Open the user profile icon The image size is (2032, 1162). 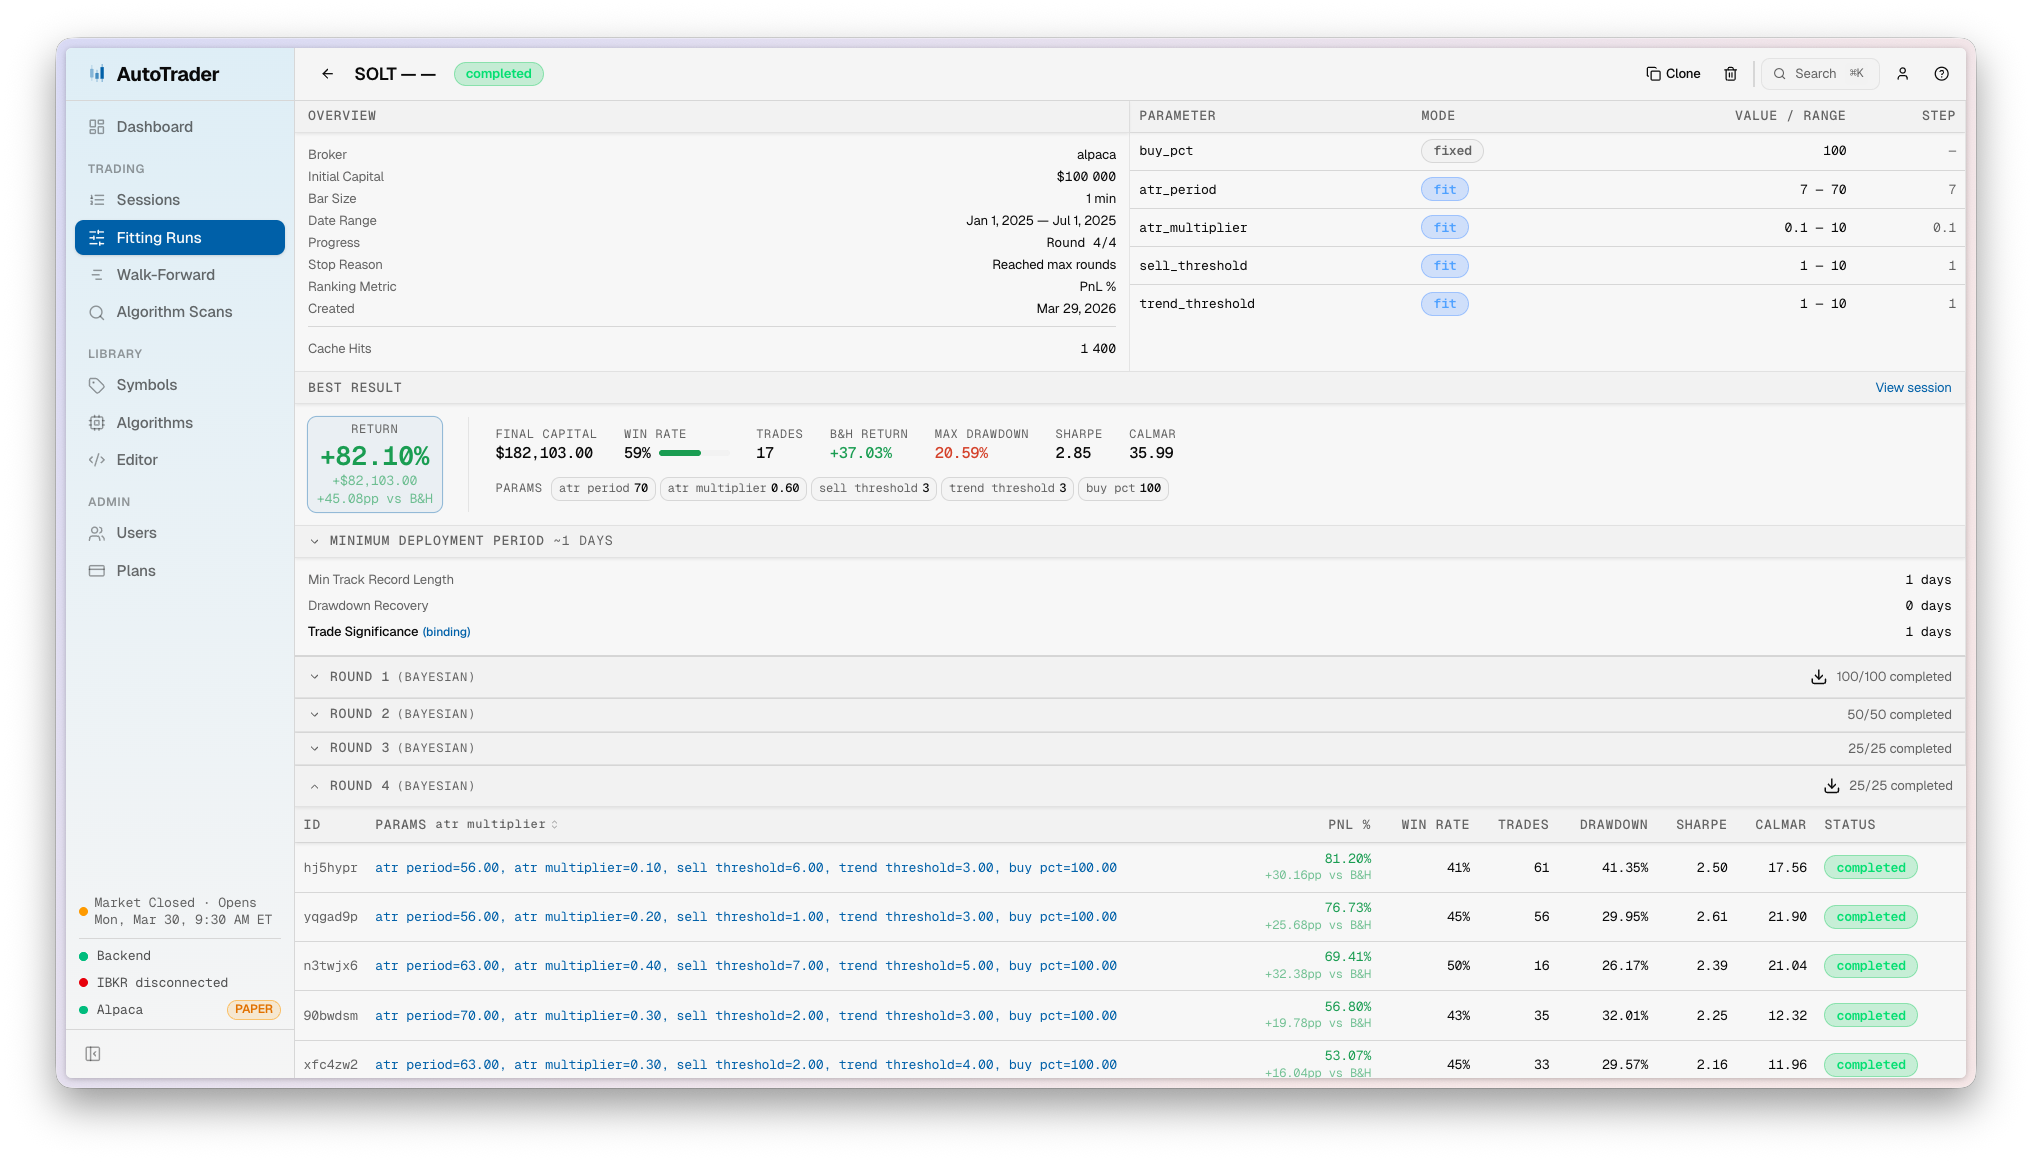[x=1903, y=74]
